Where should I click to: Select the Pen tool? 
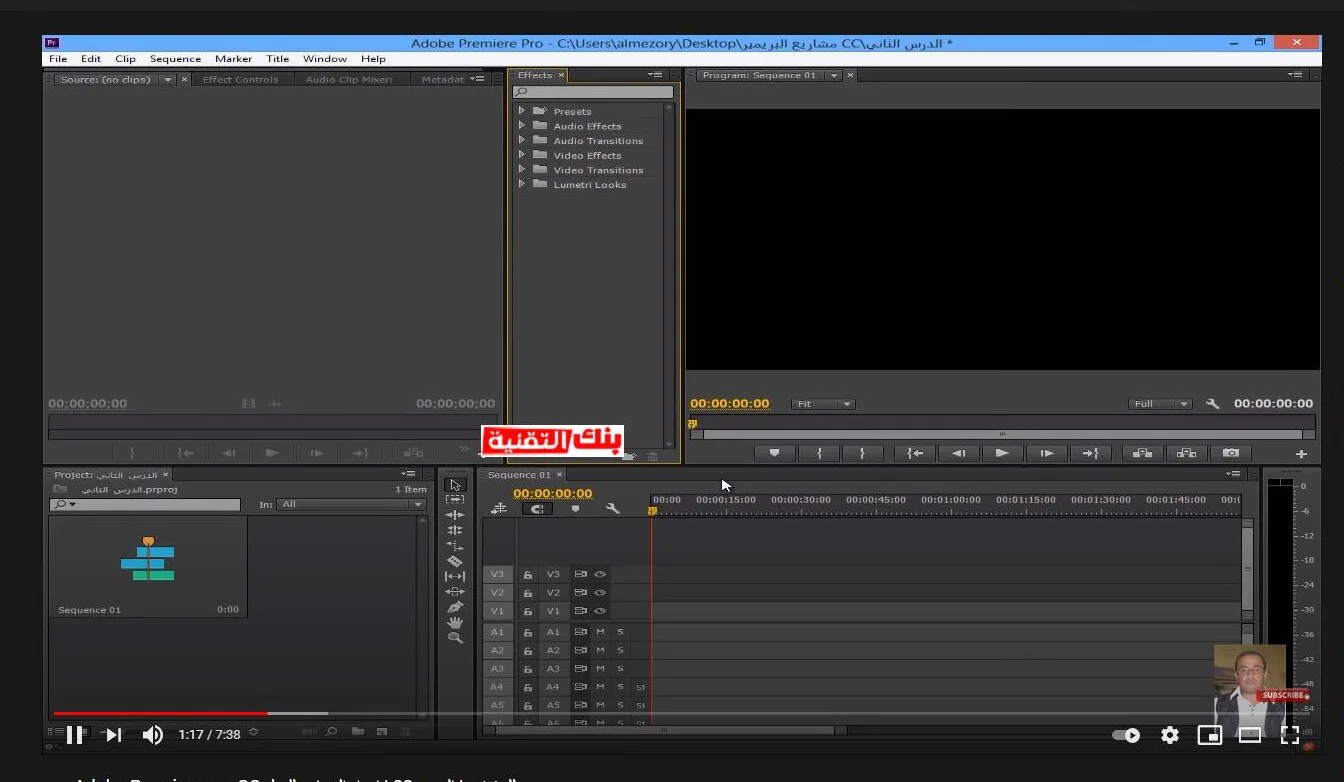455,607
